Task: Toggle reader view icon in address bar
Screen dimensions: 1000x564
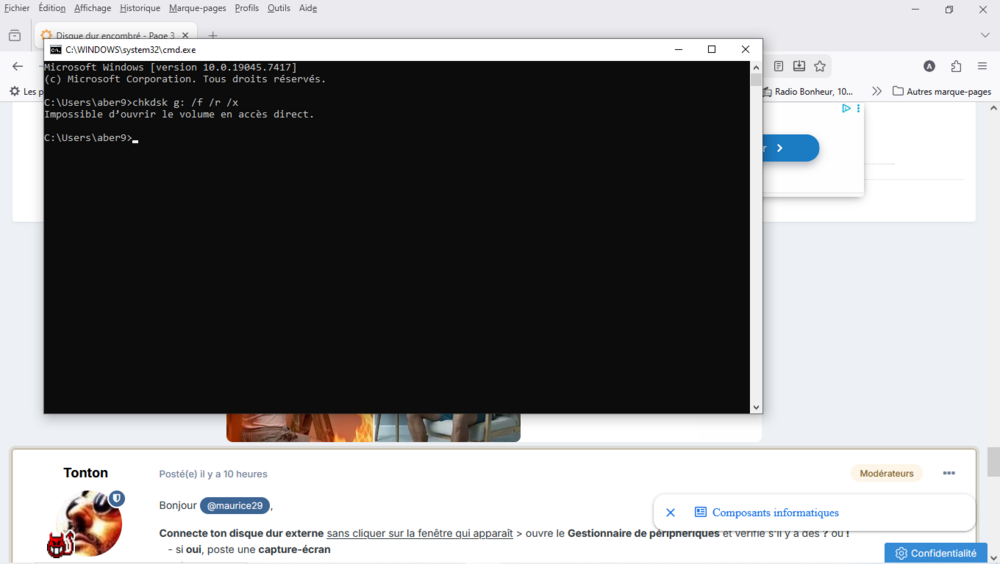Action: pos(779,66)
